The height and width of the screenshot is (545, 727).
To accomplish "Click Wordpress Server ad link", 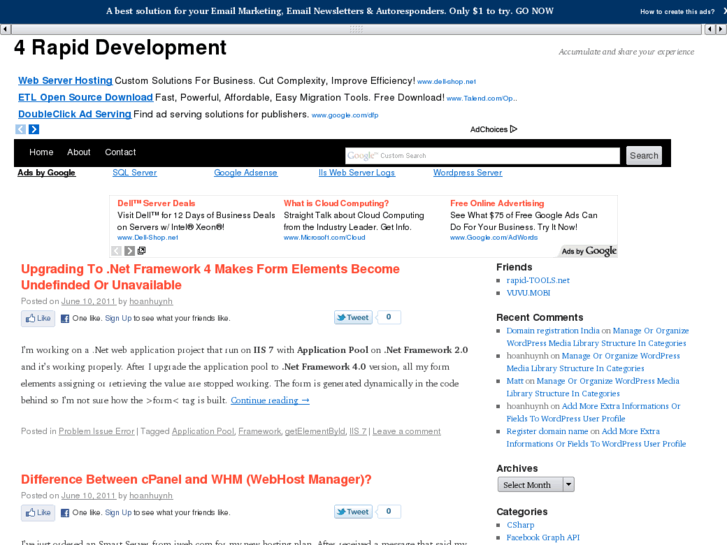I will (467, 173).
